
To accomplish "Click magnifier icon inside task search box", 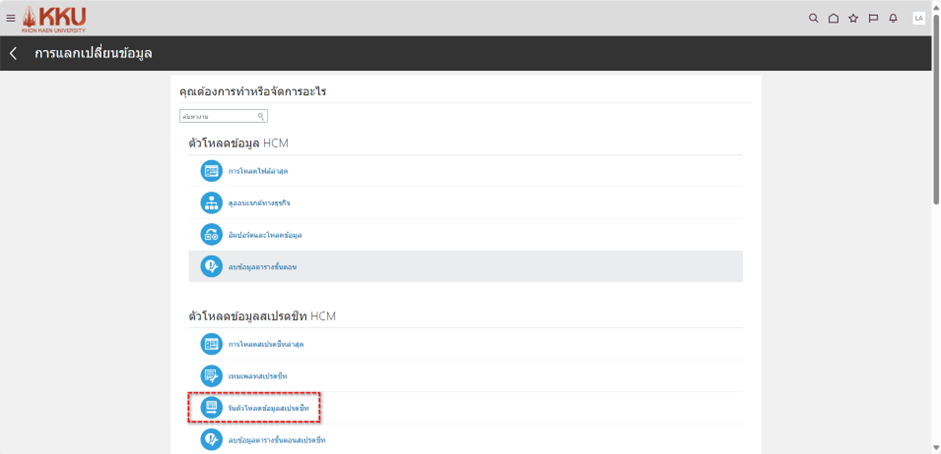I will [261, 117].
